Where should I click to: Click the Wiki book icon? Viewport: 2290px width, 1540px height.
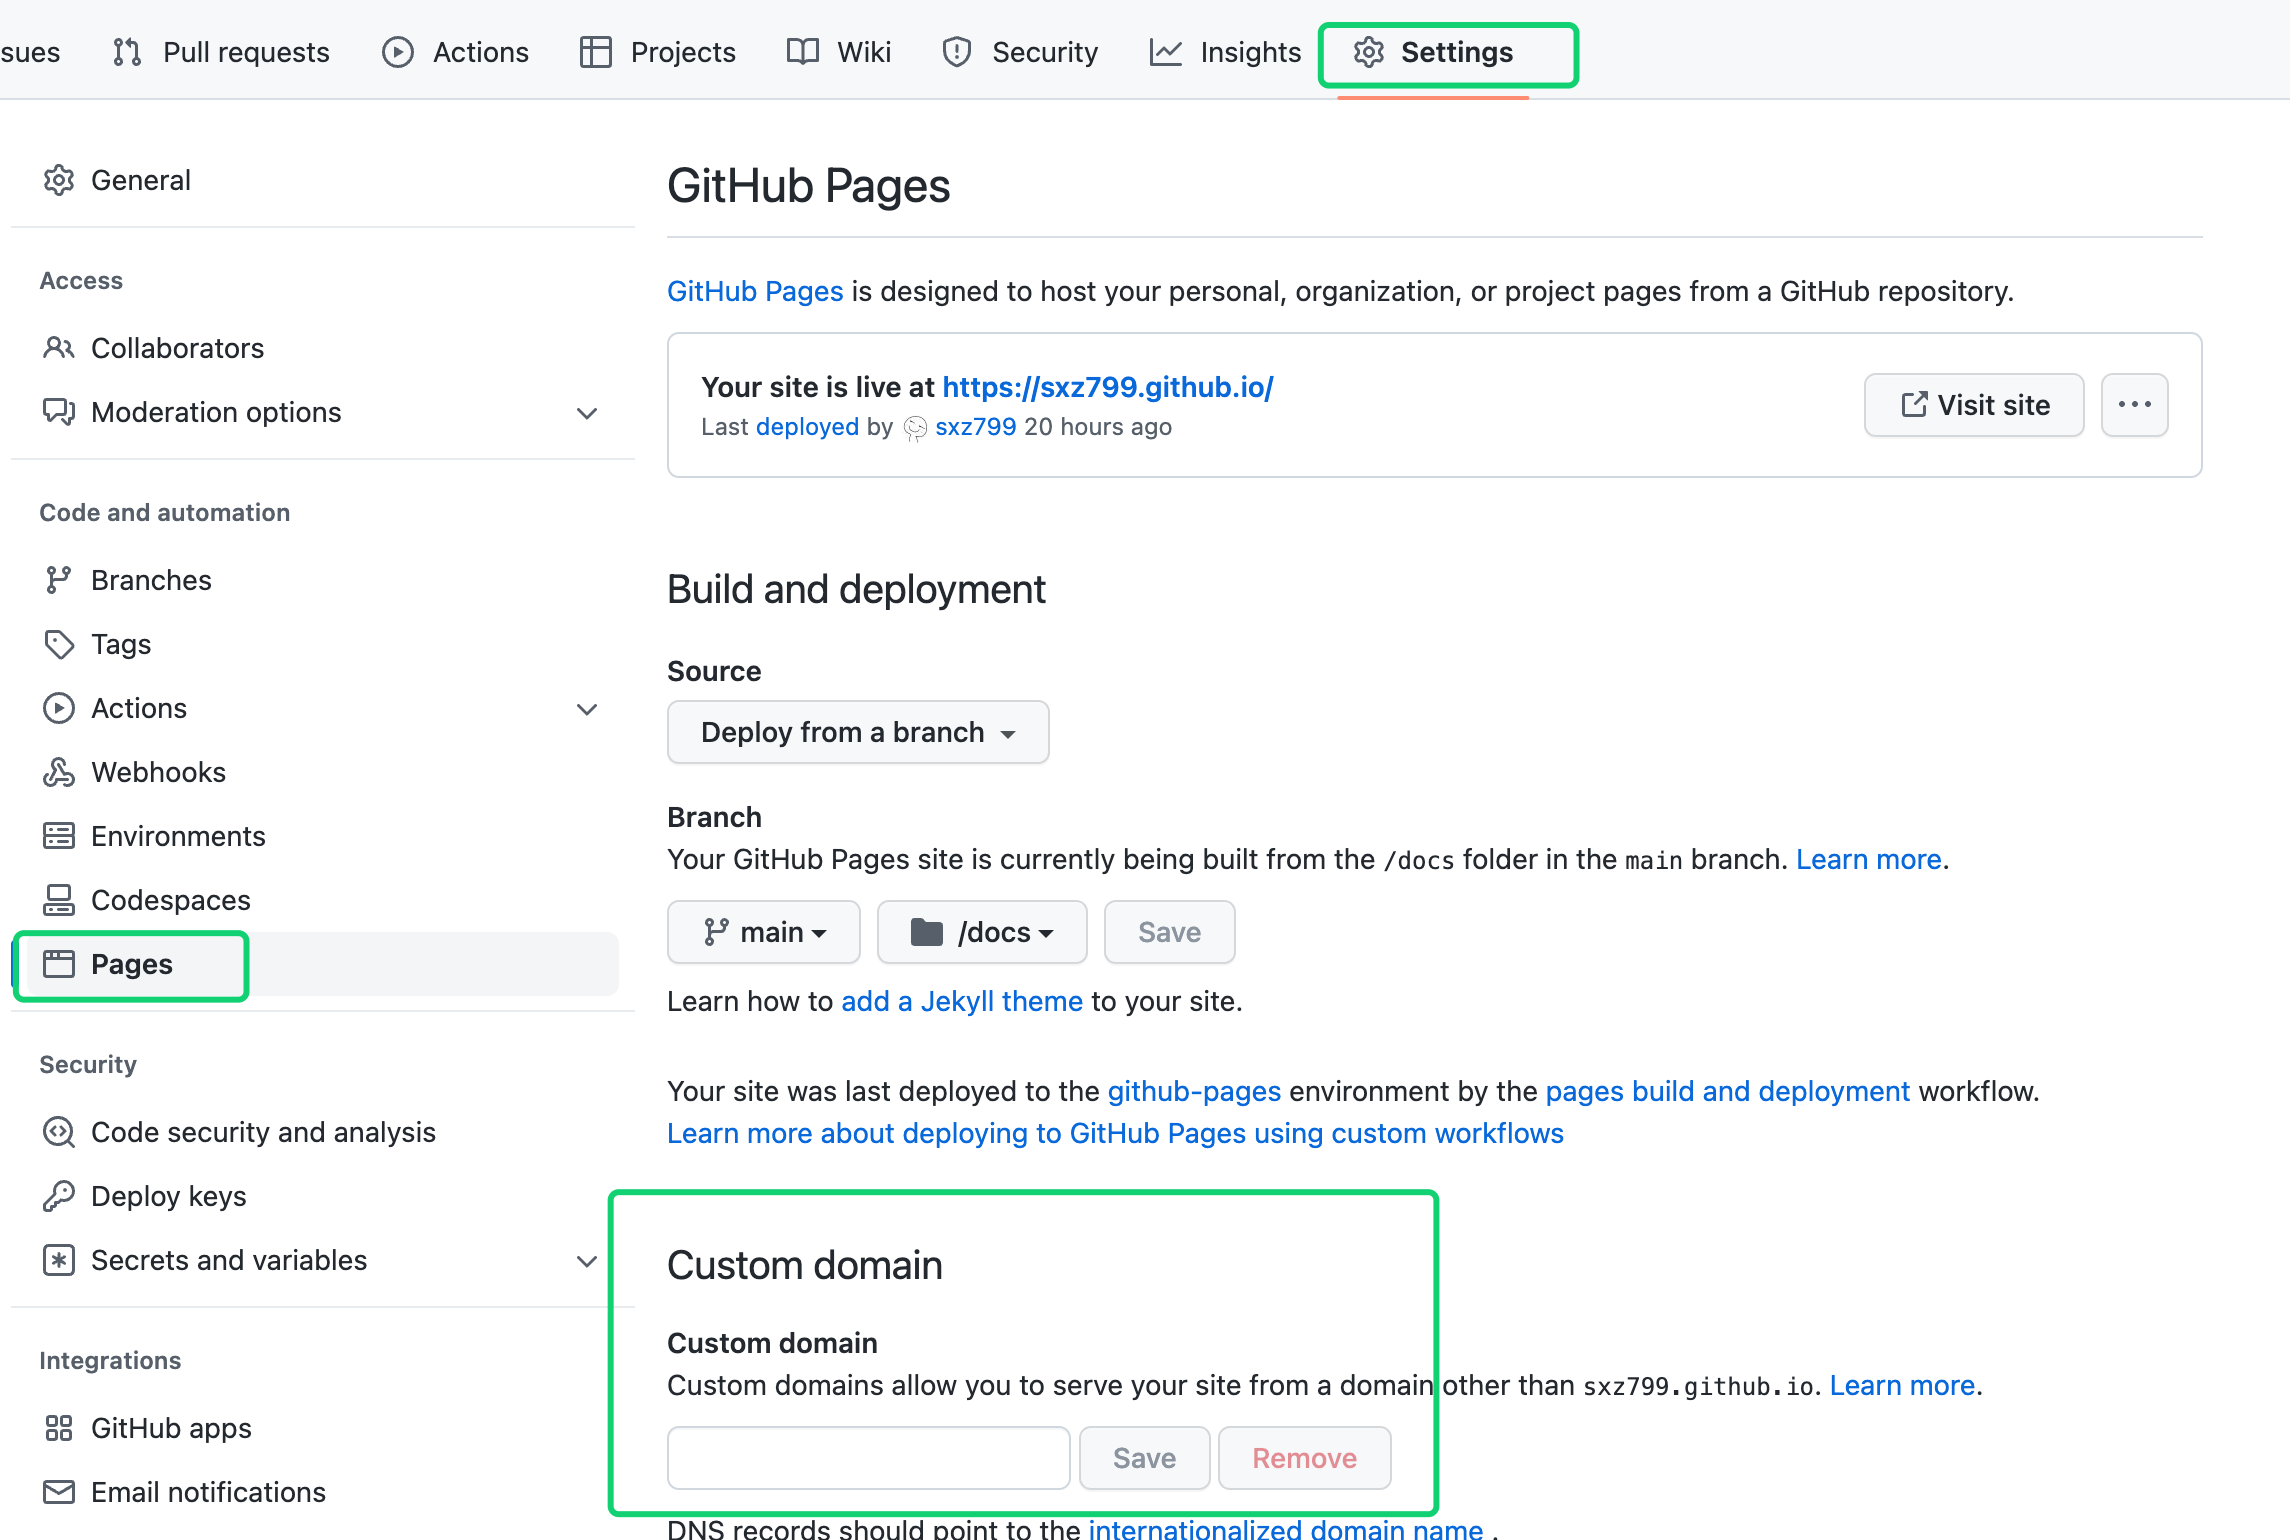pos(803,52)
